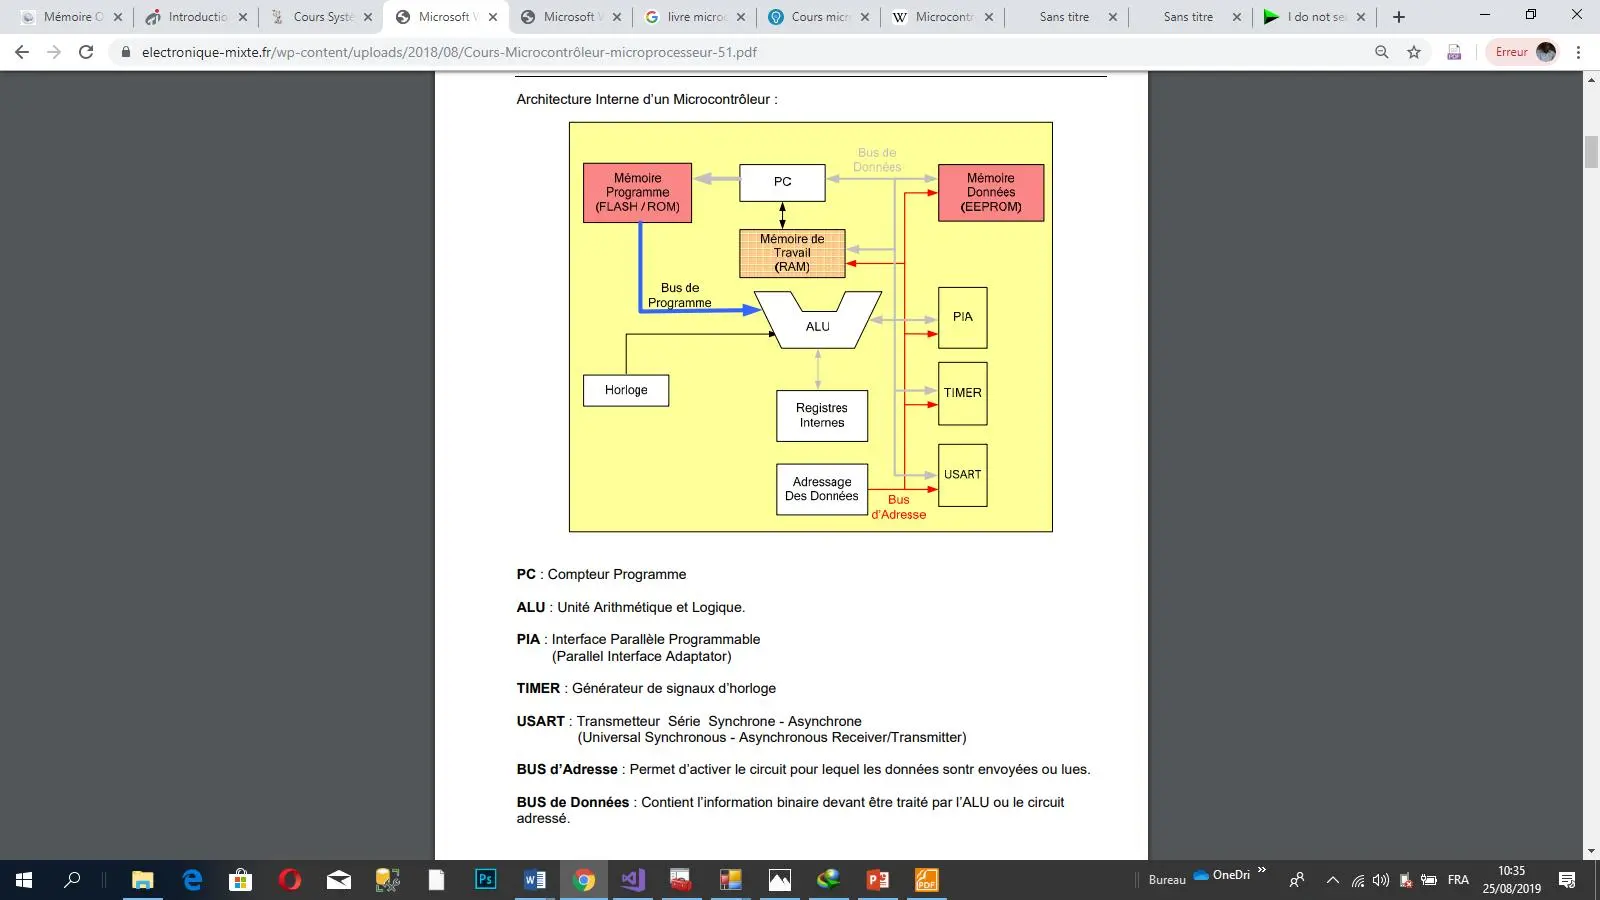Viewport: 1600px width, 900px height.
Task: Open Photoshop from the taskbar
Action: pyautogui.click(x=485, y=880)
